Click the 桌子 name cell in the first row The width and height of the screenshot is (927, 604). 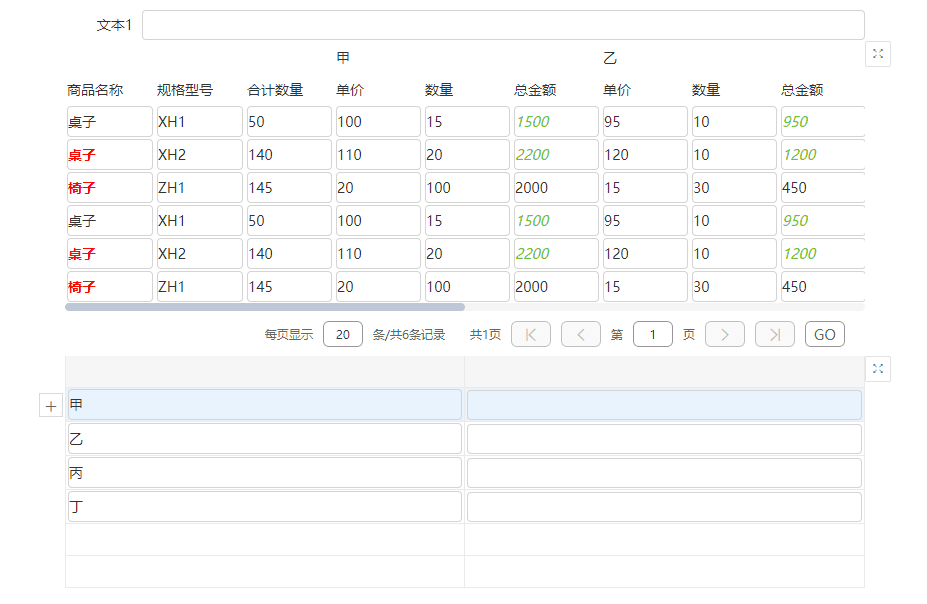109,122
